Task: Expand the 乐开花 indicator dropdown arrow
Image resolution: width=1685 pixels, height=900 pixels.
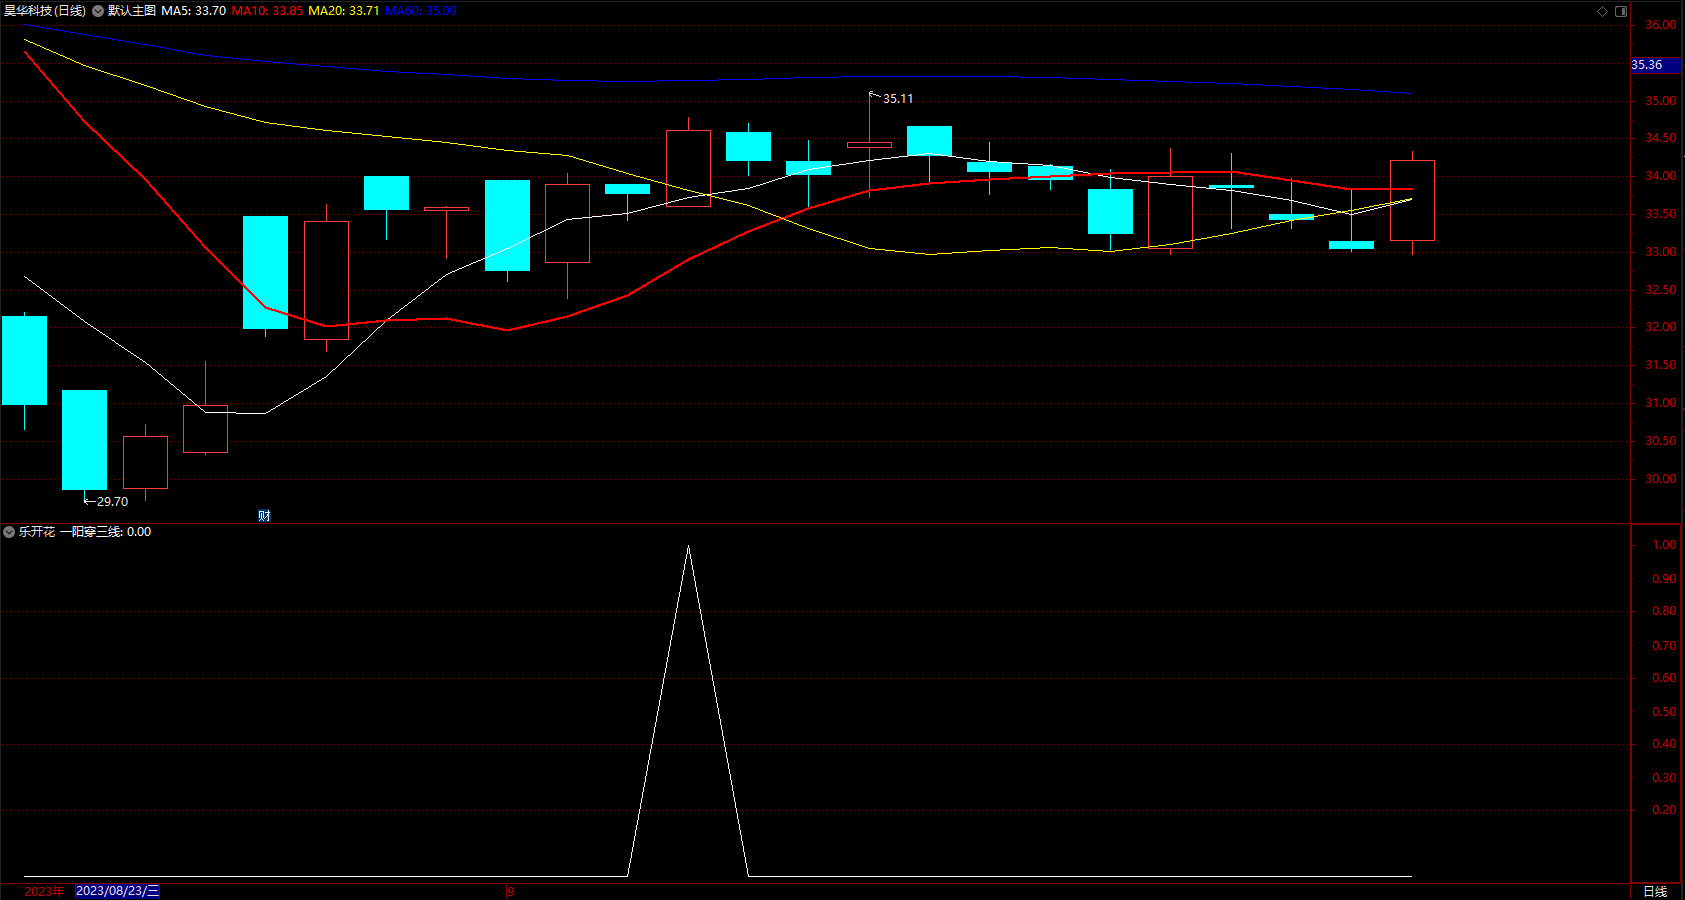Action: (x=9, y=532)
